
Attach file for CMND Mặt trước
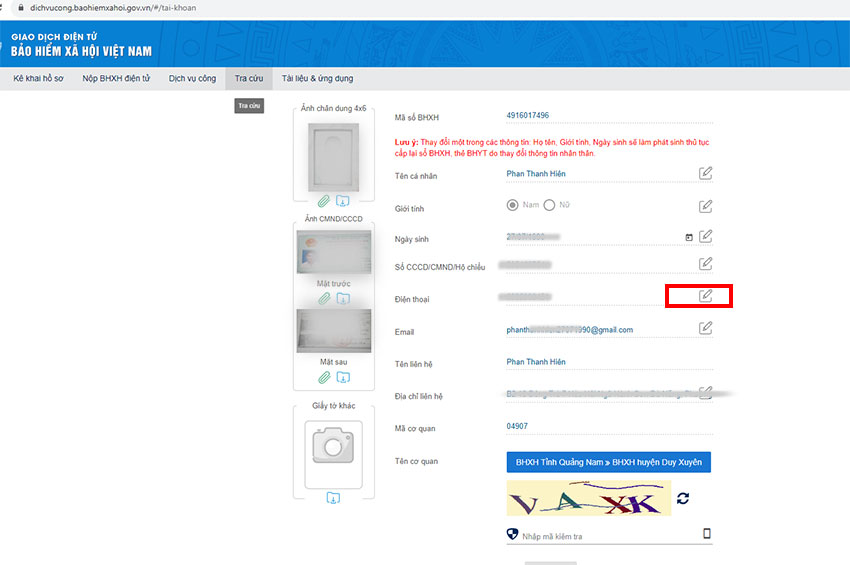point(324,298)
